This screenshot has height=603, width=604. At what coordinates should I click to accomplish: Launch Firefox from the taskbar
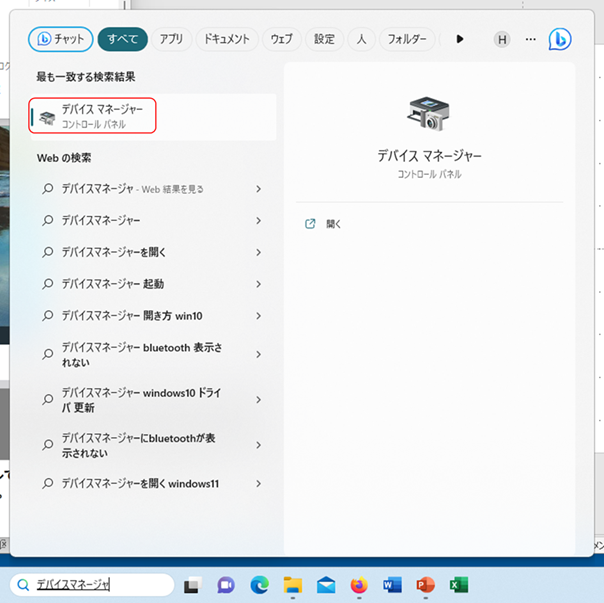358,585
